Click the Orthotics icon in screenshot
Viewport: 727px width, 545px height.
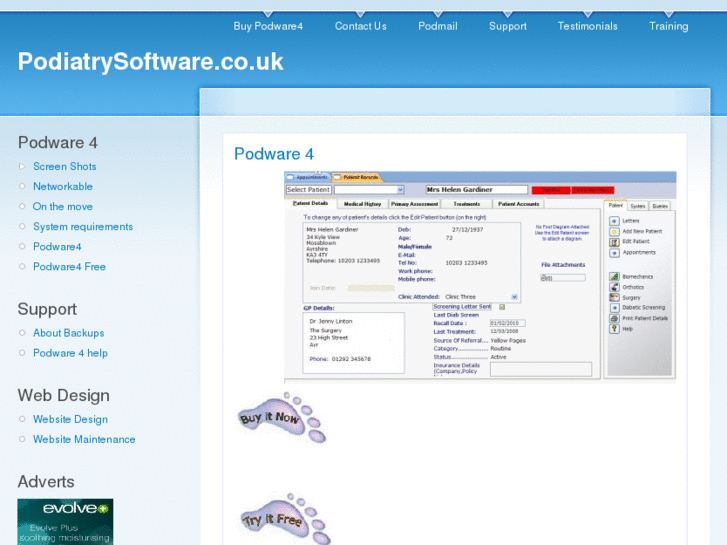click(614, 287)
